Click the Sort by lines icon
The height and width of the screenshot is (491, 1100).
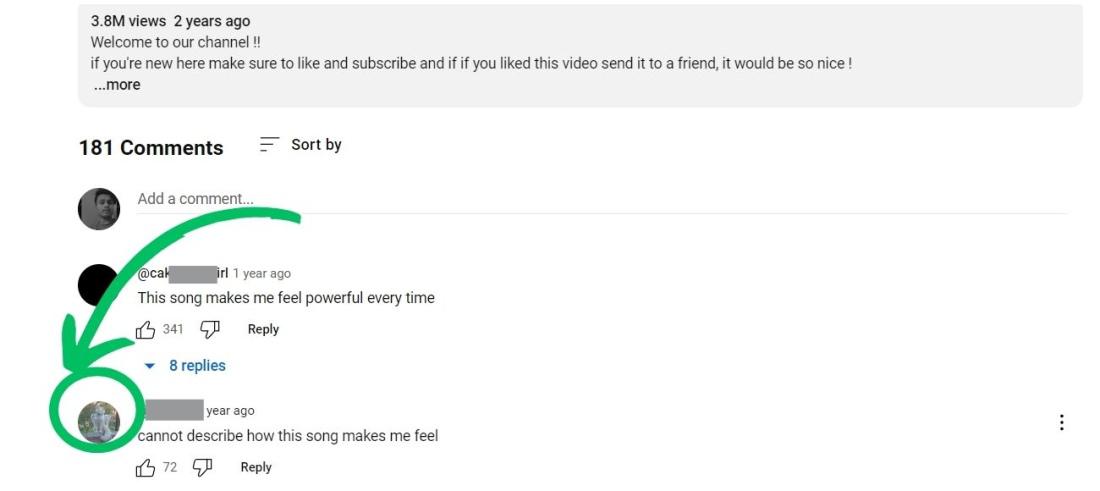(x=269, y=145)
